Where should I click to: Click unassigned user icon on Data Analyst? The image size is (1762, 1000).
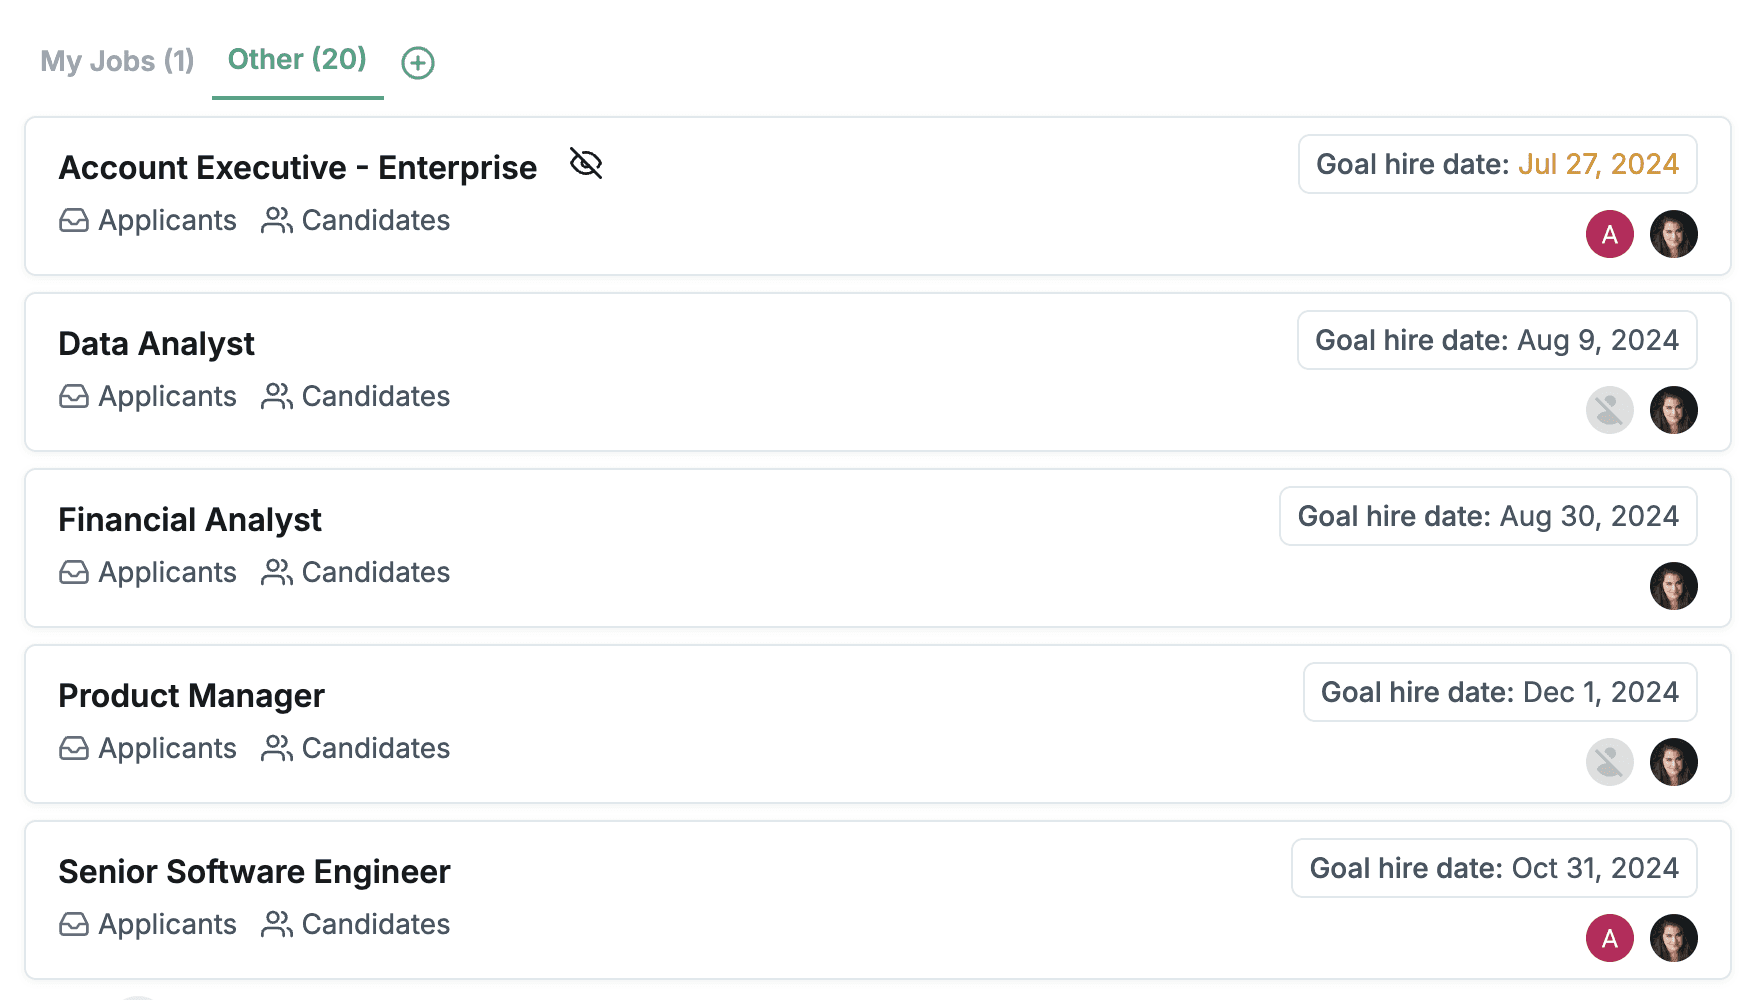click(1609, 410)
